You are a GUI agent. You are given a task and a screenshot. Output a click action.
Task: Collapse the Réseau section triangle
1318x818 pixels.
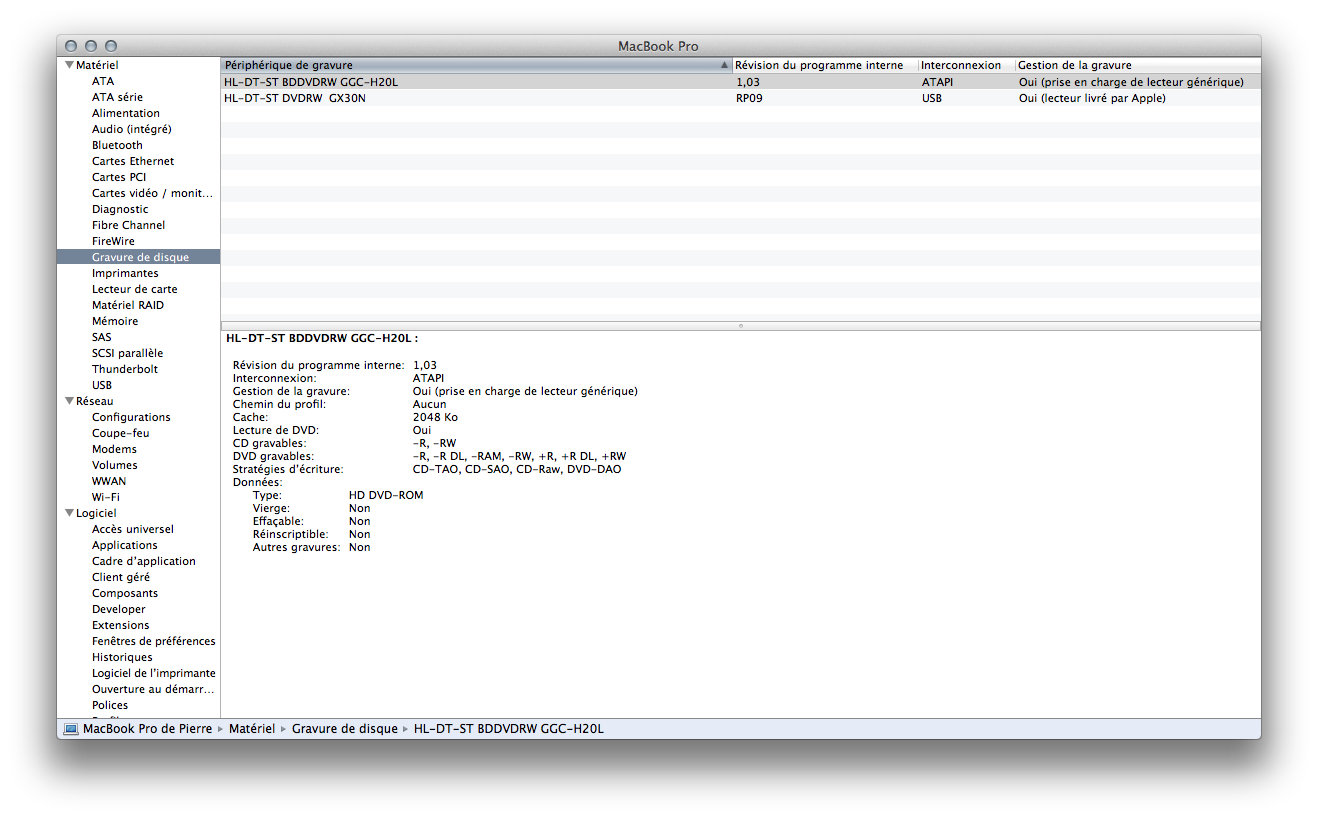(x=69, y=401)
